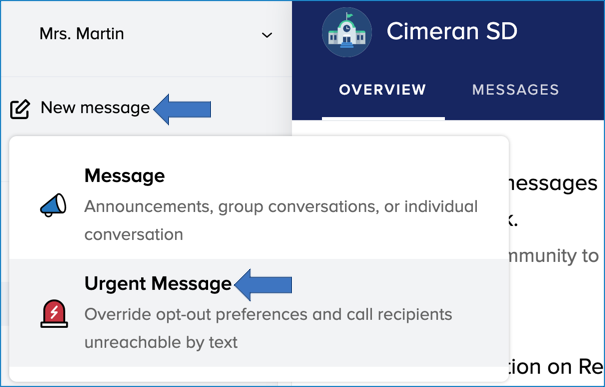Click the blue arrow beside Urgent Message
Image resolution: width=605 pixels, height=387 pixels.
[263, 285]
